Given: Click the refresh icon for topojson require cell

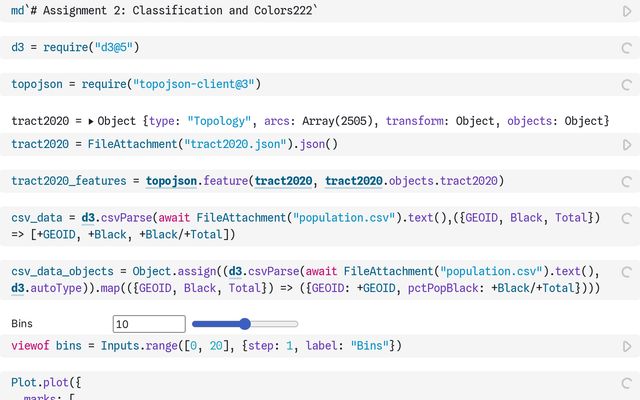Looking at the screenshot, I should pos(627,84).
